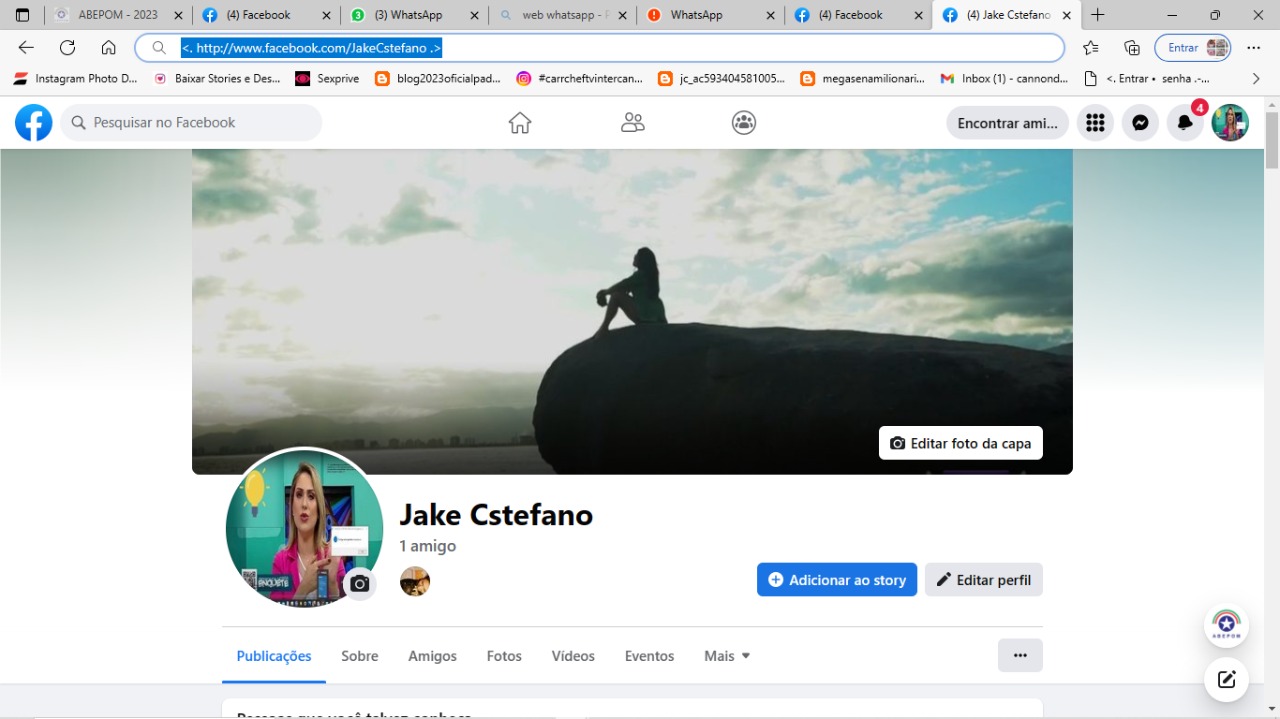Viewport: 1280px width, 719px height.
Task: Close the Jake Cstefano browser tab
Action: [1068, 15]
